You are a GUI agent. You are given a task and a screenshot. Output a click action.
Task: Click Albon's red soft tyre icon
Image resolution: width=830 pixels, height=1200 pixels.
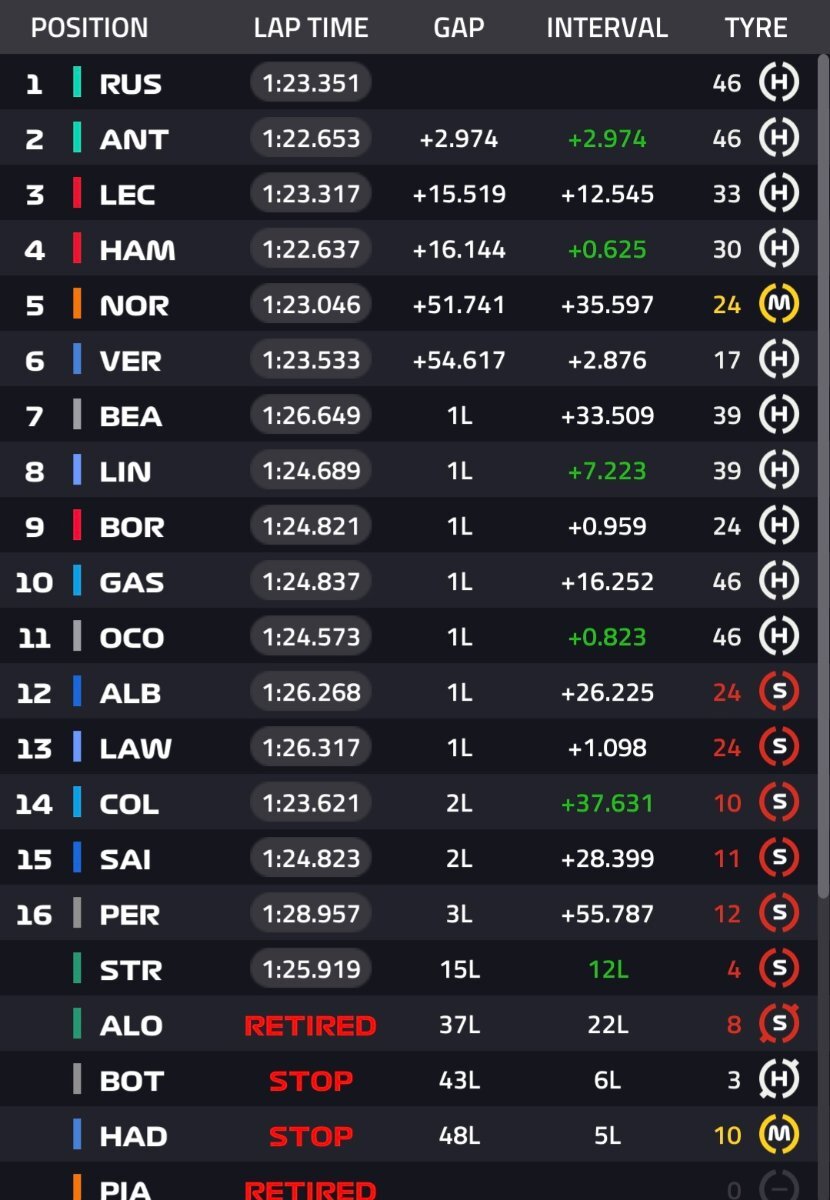pyautogui.click(x=779, y=691)
